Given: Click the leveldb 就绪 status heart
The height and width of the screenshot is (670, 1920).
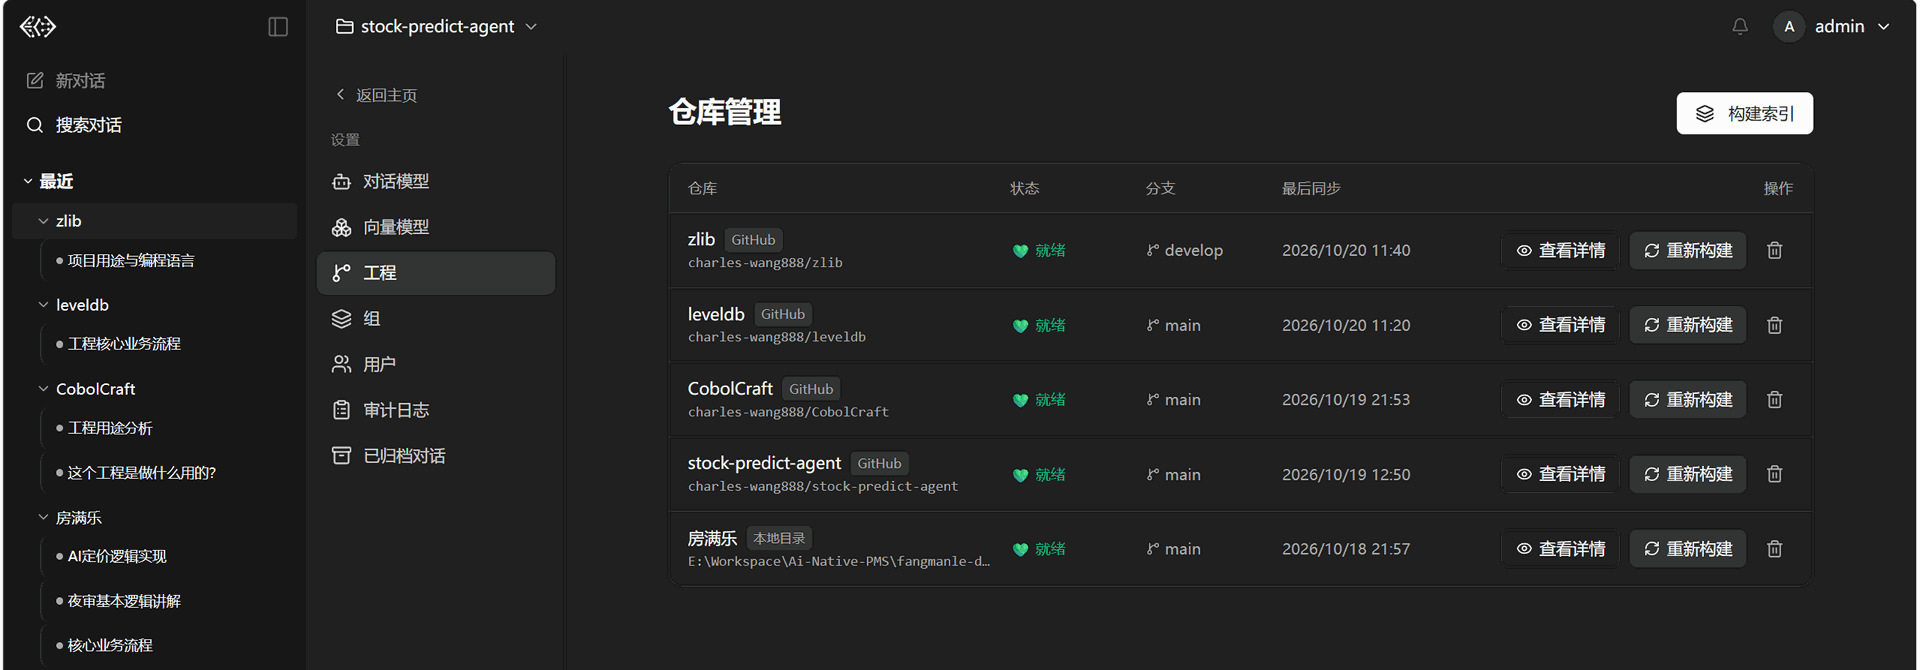Looking at the screenshot, I should pos(1020,326).
